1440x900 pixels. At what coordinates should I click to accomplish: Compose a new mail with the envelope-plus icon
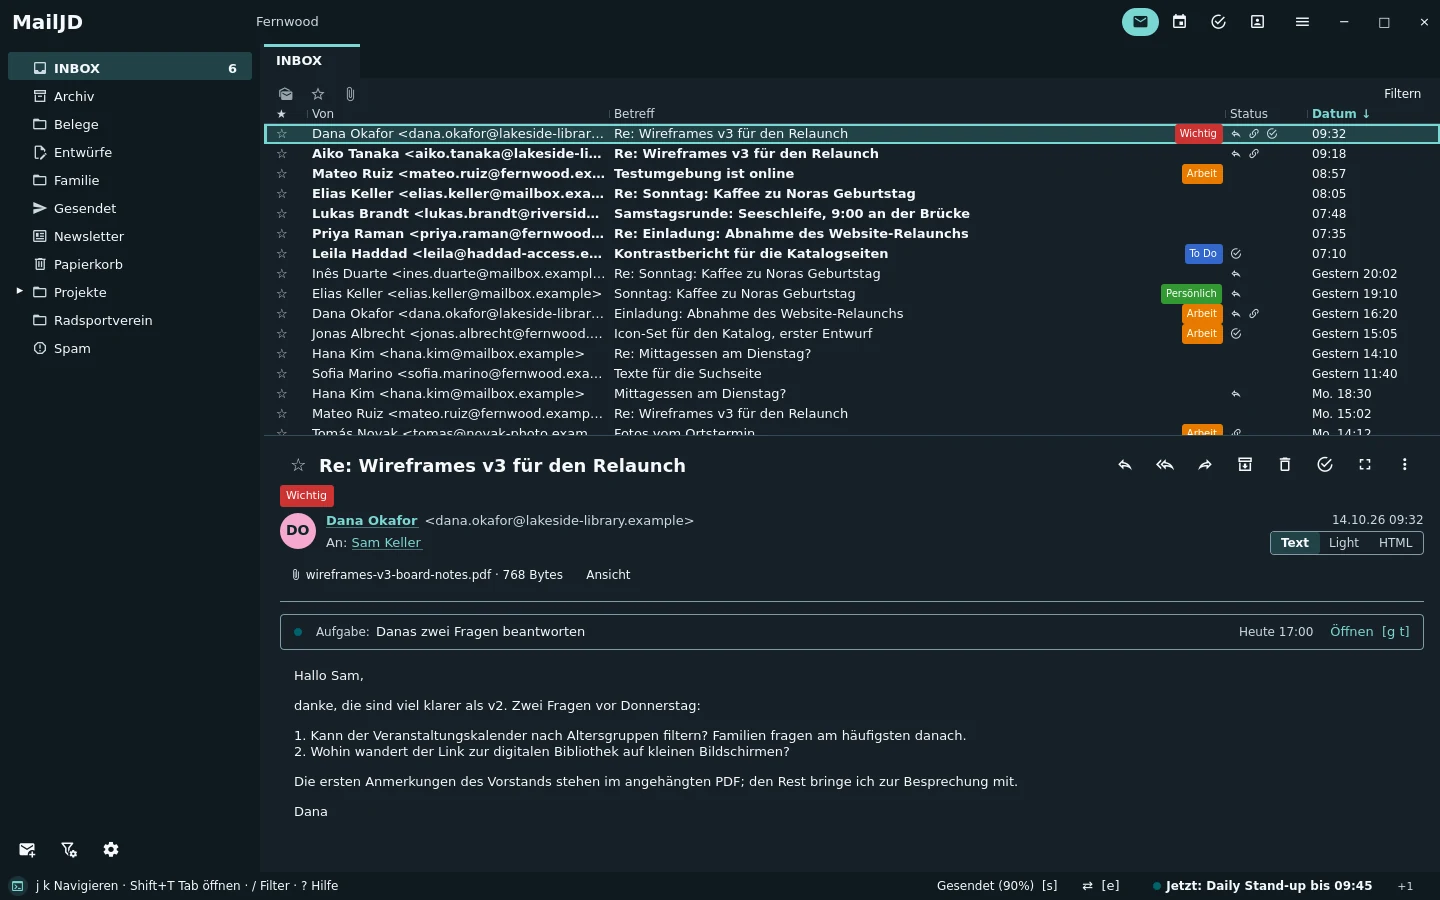(27, 850)
